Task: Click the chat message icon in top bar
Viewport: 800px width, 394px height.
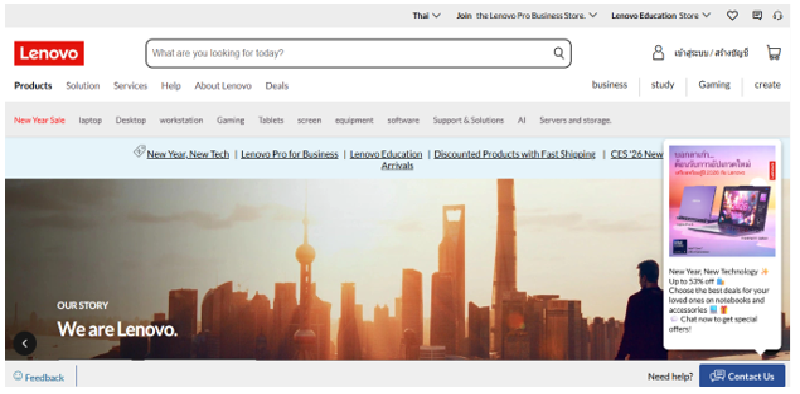Action: pyautogui.click(x=757, y=15)
